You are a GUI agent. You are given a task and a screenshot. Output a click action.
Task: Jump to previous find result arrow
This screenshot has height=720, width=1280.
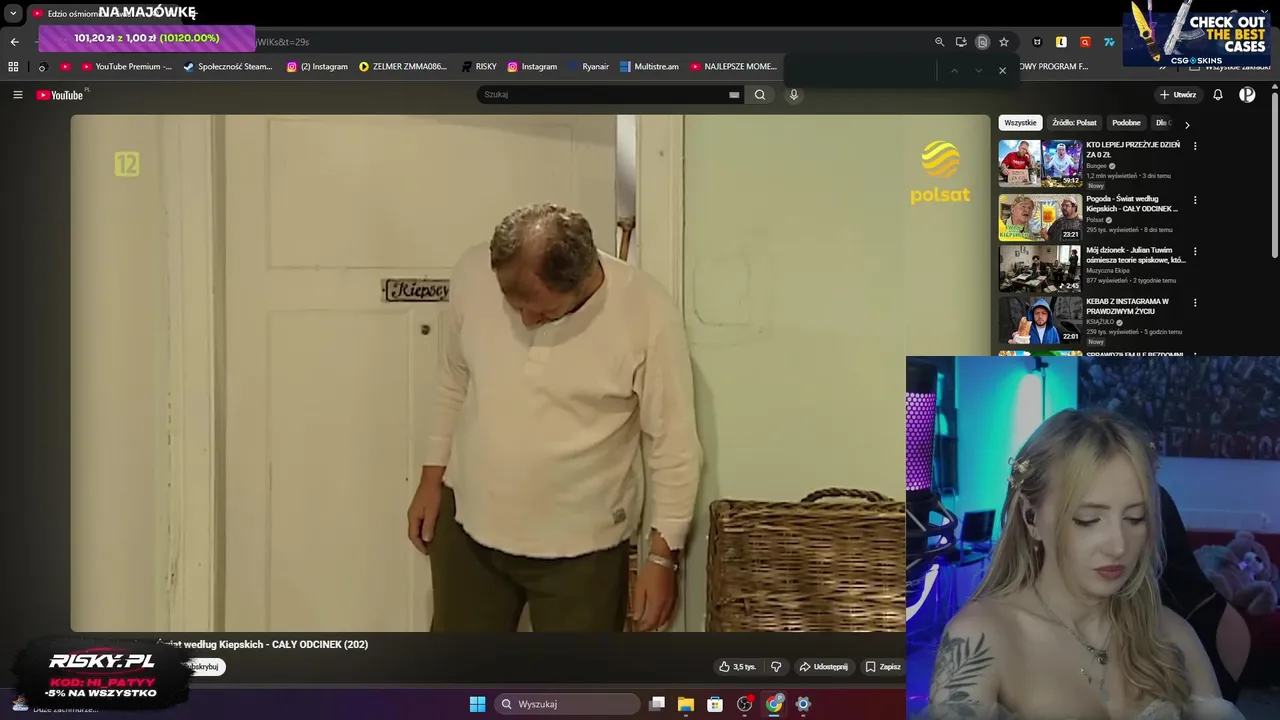coord(954,70)
